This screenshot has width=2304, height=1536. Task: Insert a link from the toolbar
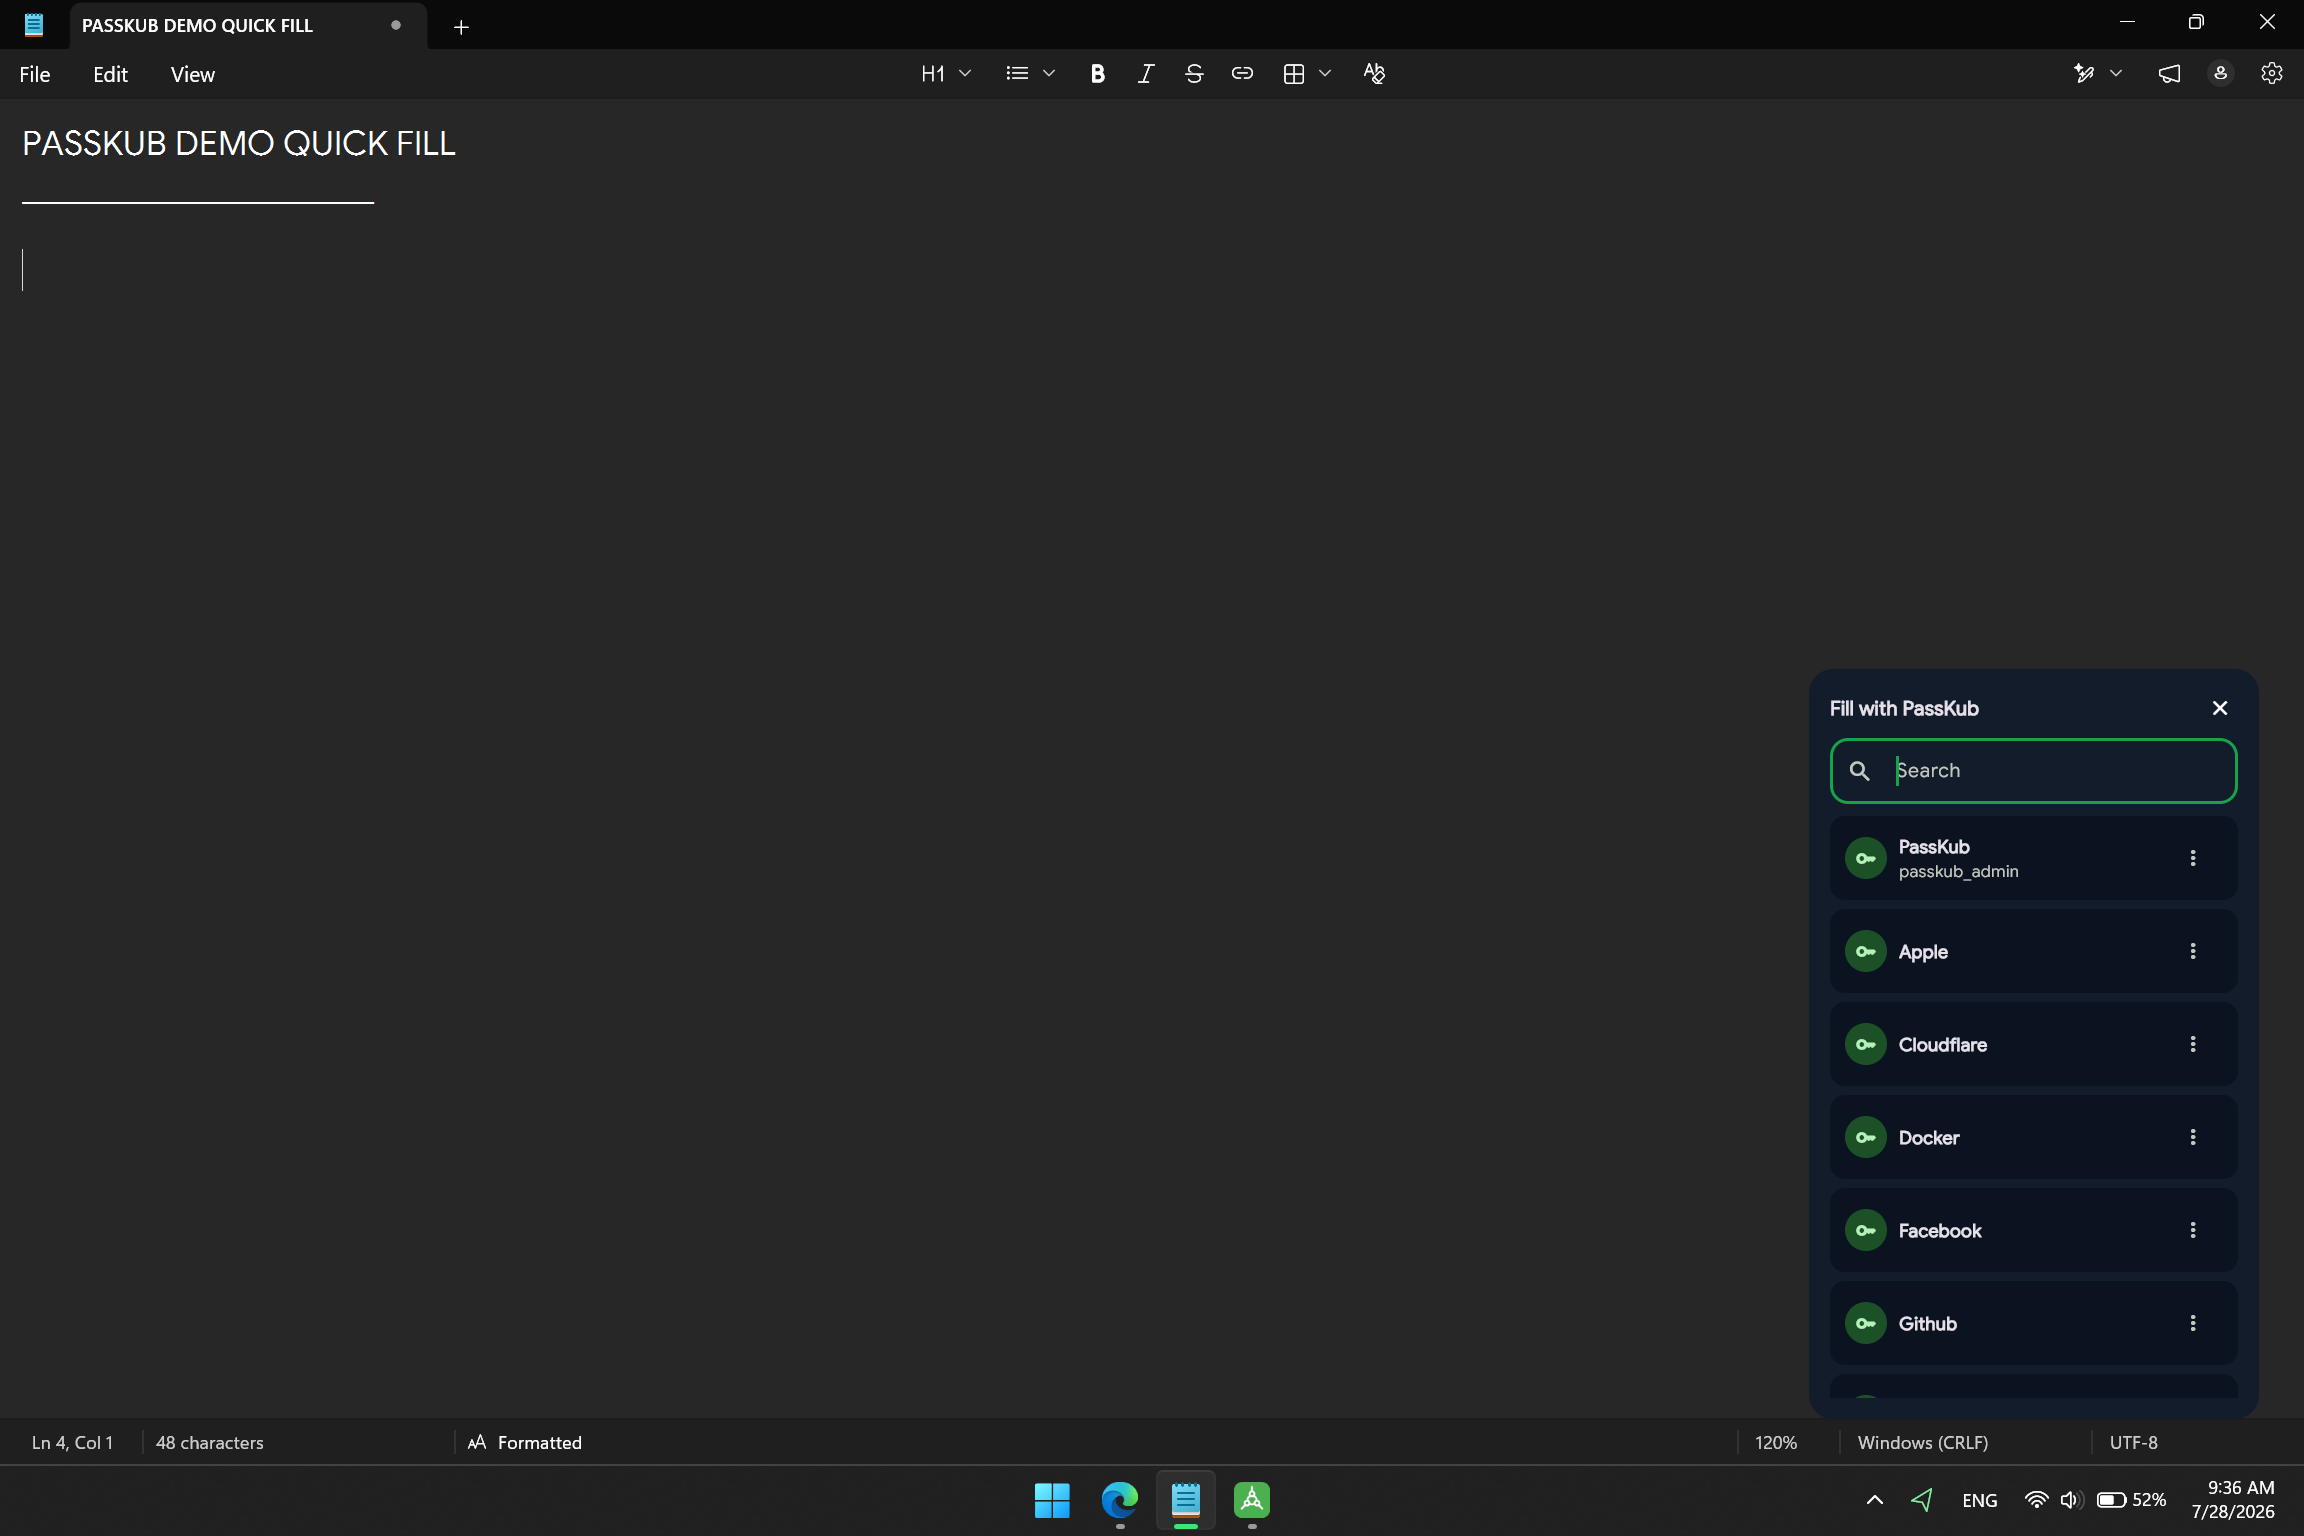pos(1242,74)
